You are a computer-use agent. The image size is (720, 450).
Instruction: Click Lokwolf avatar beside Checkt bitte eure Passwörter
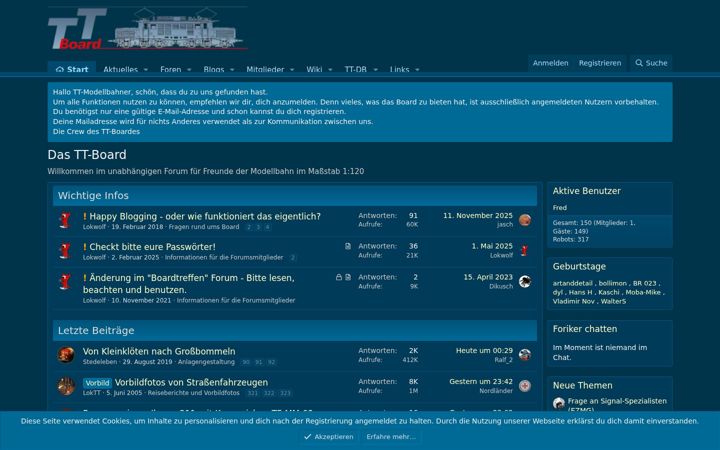(66, 251)
